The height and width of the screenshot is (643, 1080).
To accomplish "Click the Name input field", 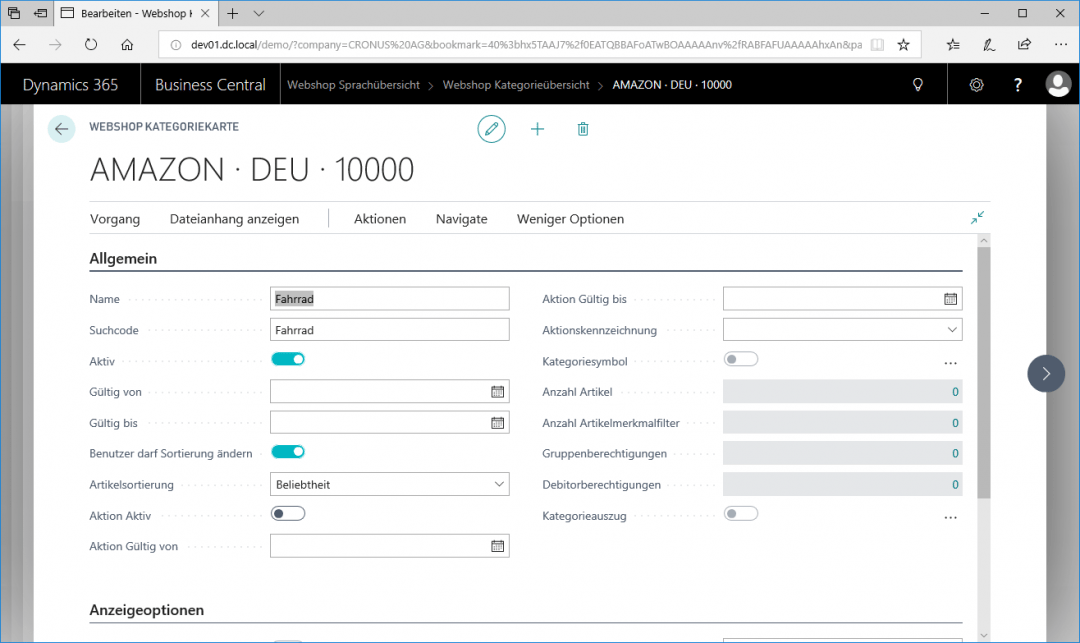I will pyautogui.click(x=390, y=299).
